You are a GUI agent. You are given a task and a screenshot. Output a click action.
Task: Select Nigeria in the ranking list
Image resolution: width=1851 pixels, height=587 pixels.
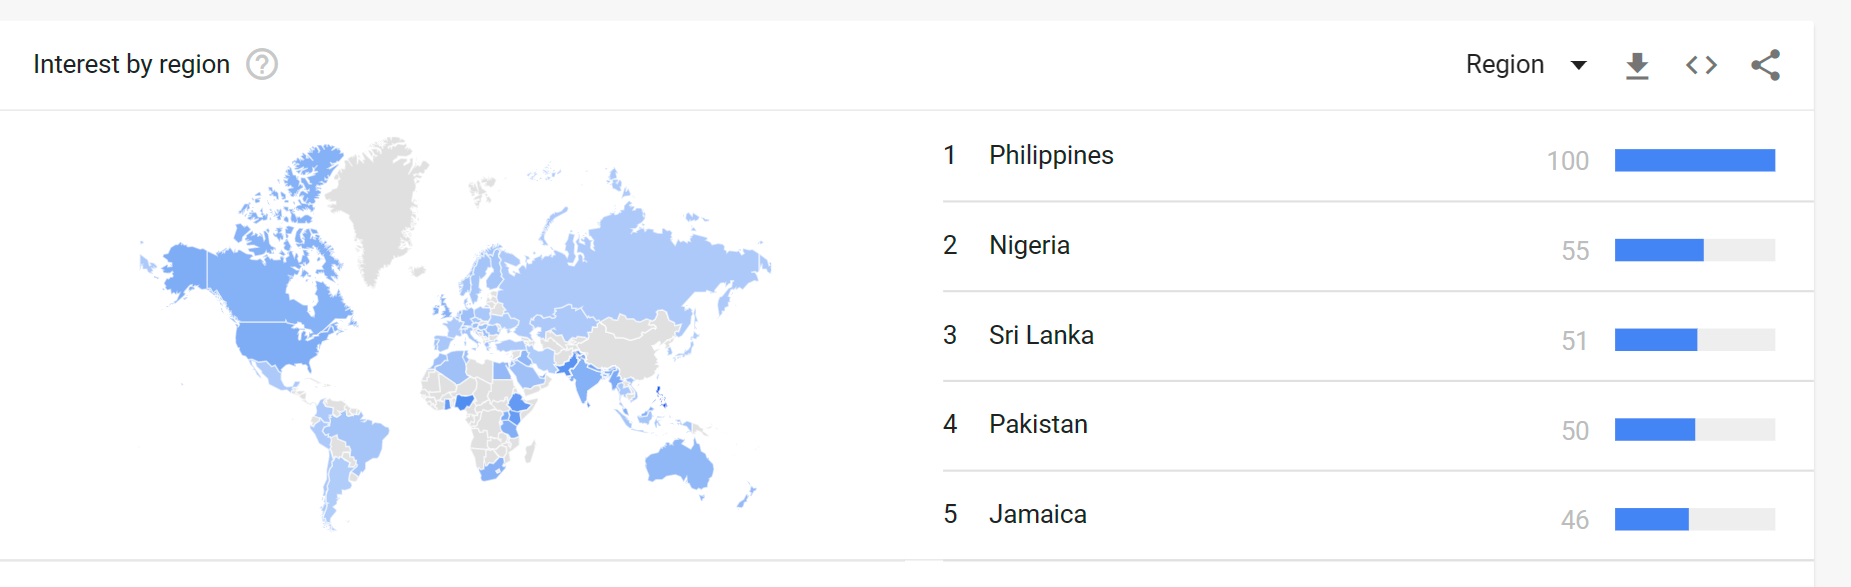pos(1029,246)
